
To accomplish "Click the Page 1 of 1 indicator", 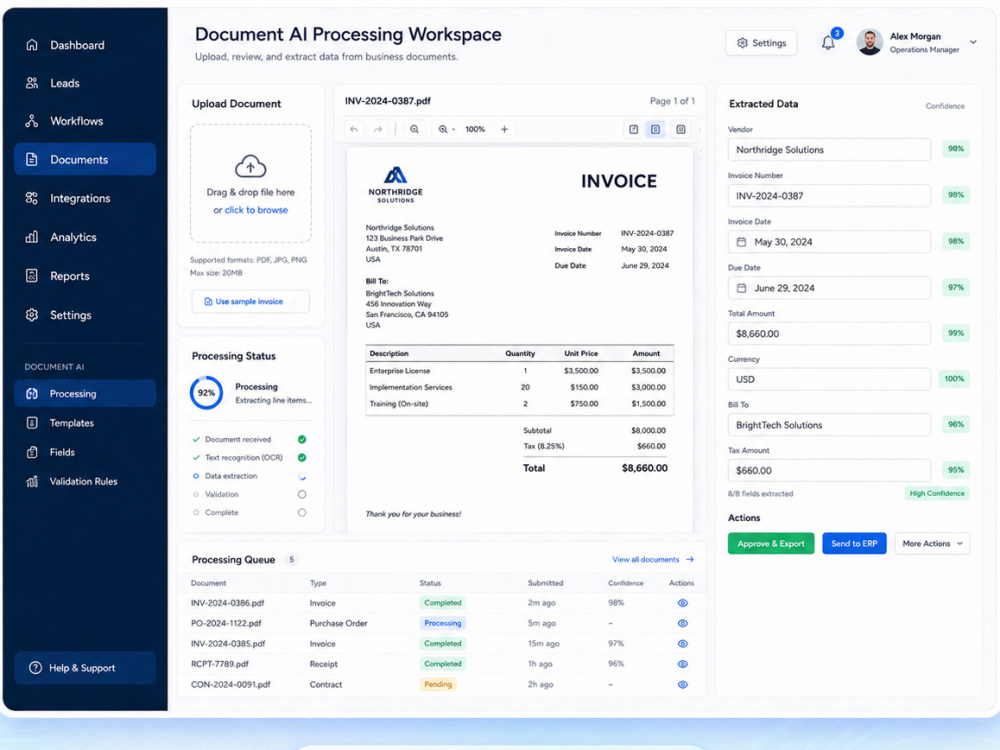I will point(672,101).
